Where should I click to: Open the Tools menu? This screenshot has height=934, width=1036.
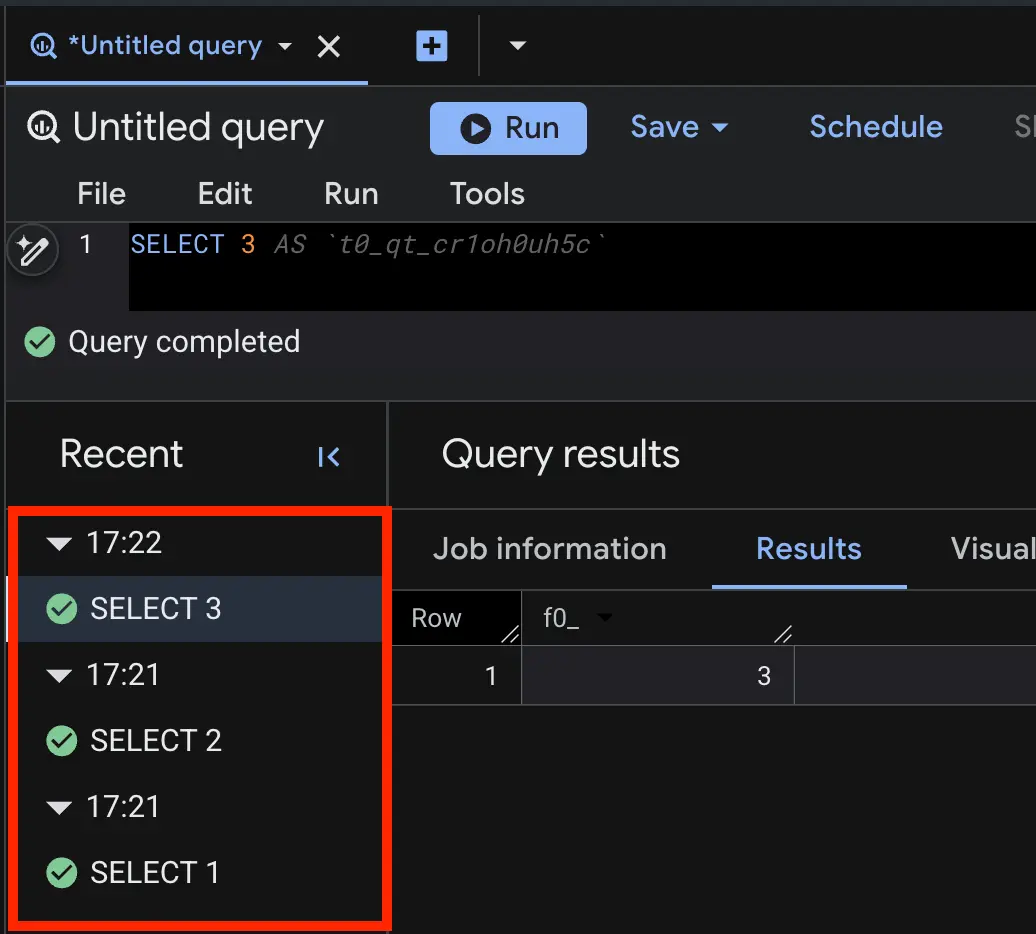click(487, 194)
